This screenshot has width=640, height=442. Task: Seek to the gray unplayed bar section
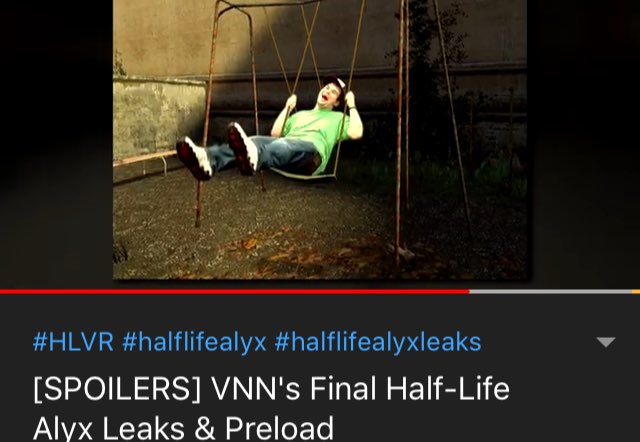pyautogui.click(x=550, y=292)
